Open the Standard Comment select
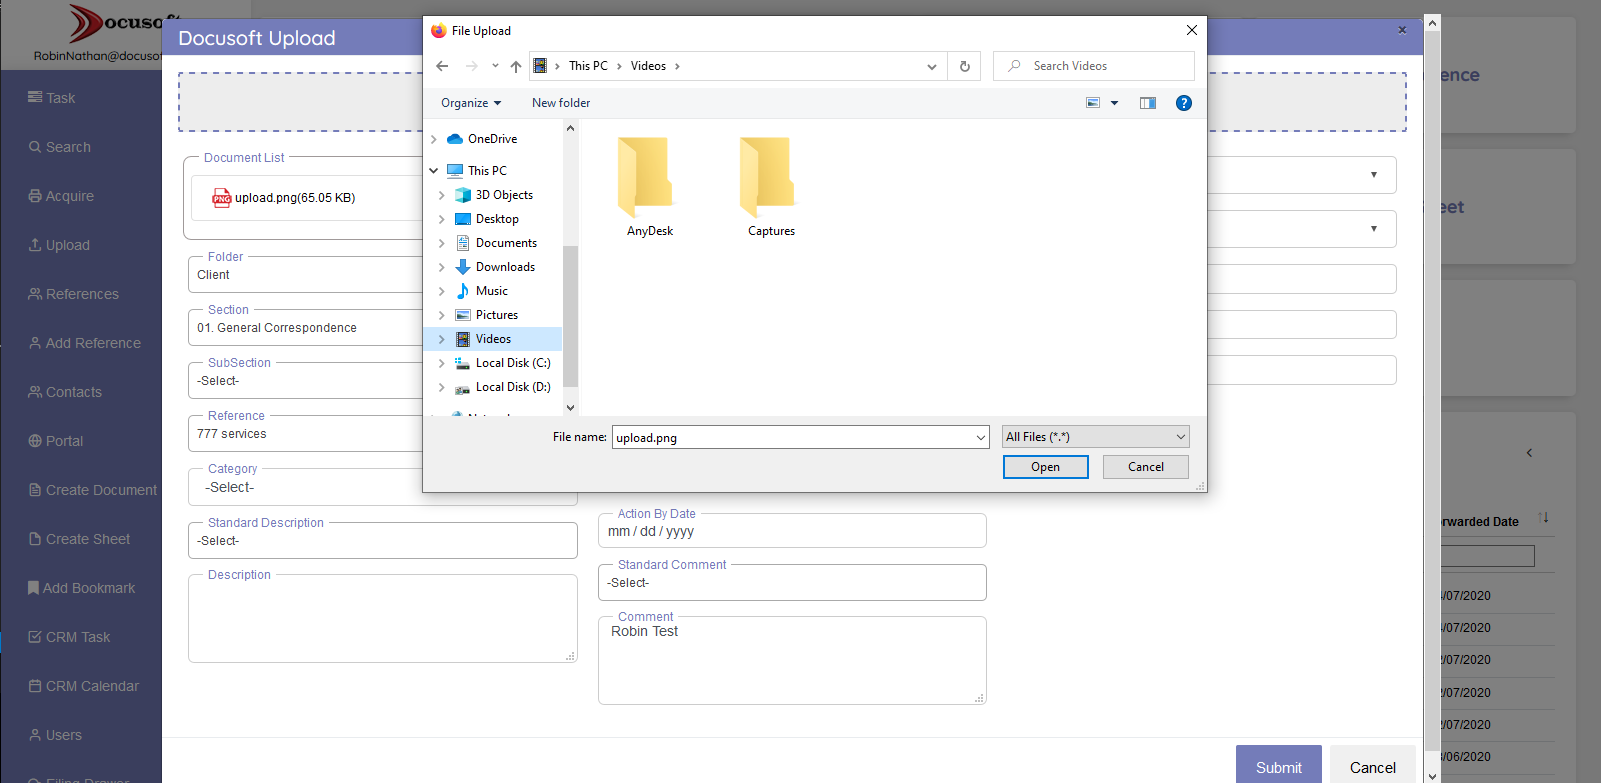 pos(792,583)
